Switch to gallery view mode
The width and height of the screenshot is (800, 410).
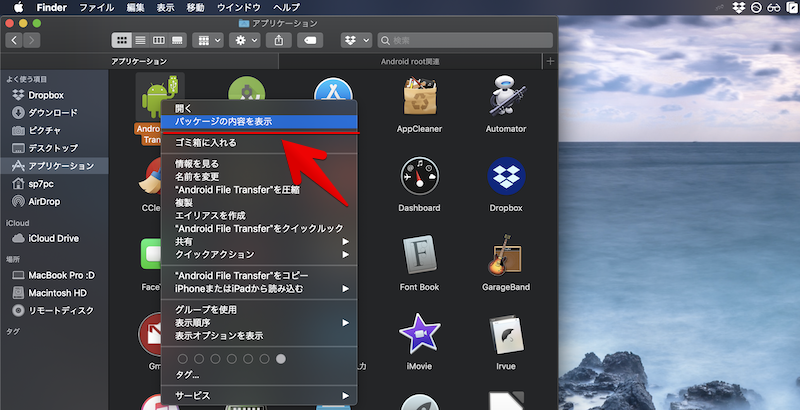[x=177, y=40]
